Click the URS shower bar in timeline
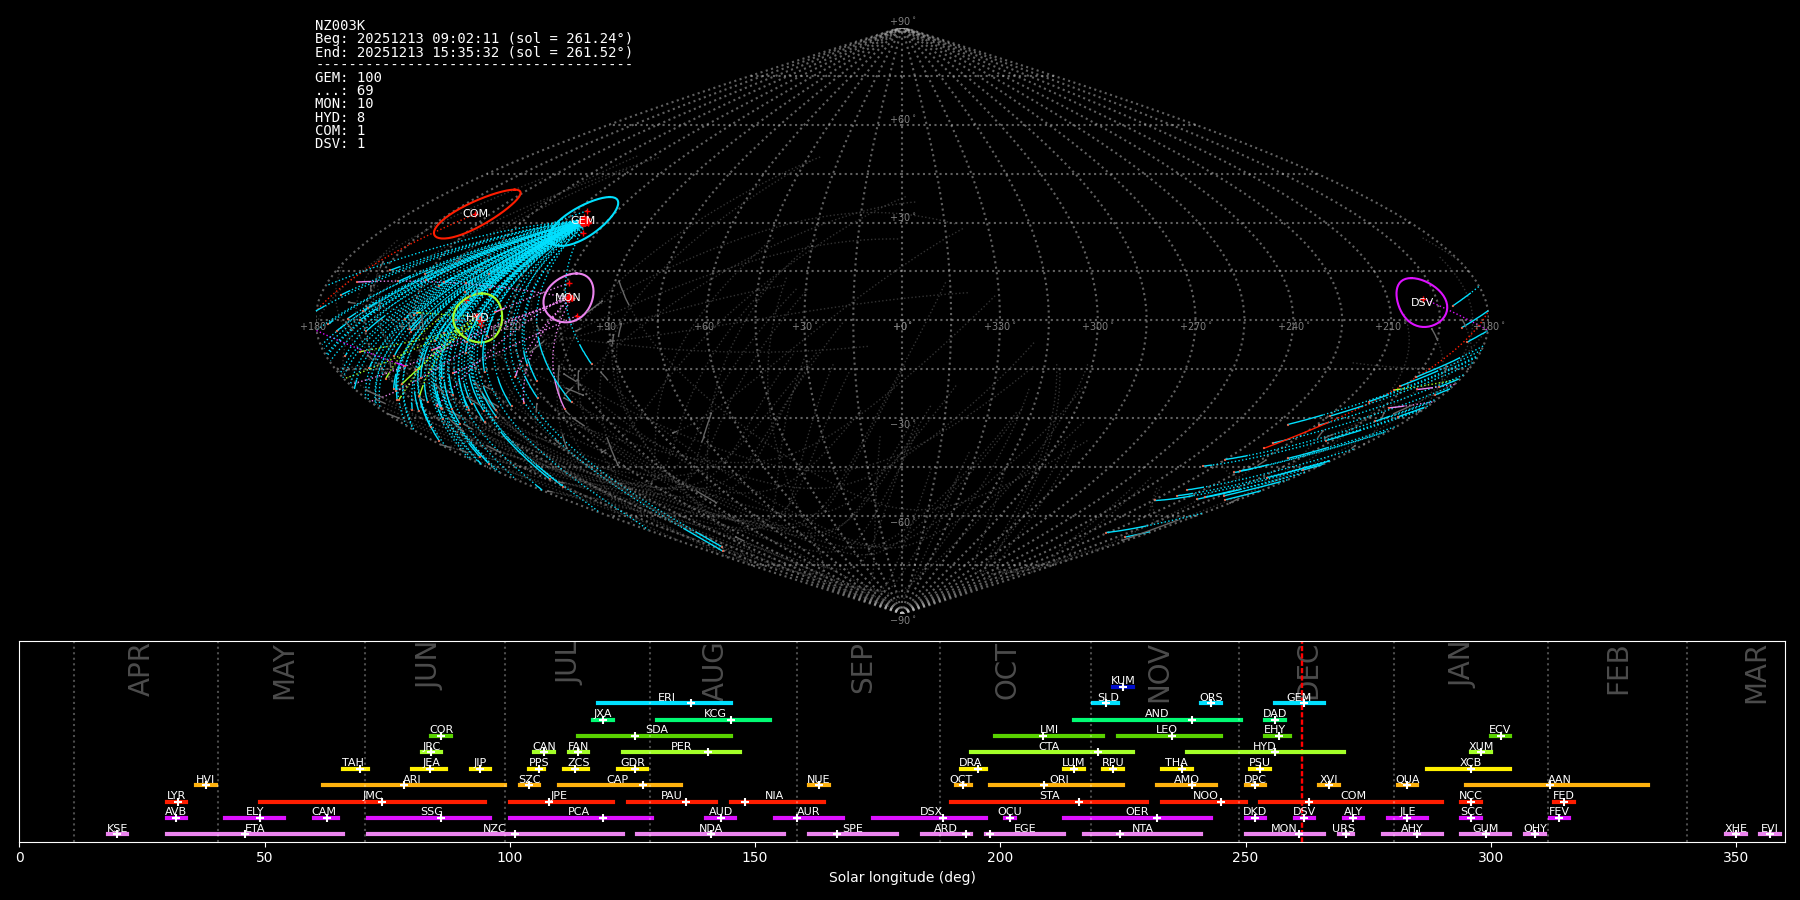1800x900 pixels. (1345, 834)
